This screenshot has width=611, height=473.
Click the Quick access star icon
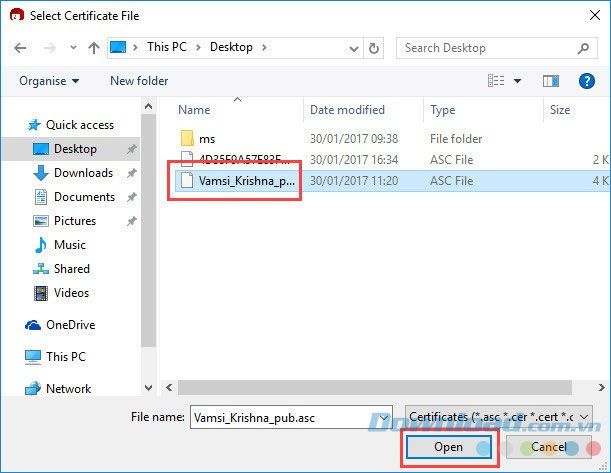tap(34, 125)
